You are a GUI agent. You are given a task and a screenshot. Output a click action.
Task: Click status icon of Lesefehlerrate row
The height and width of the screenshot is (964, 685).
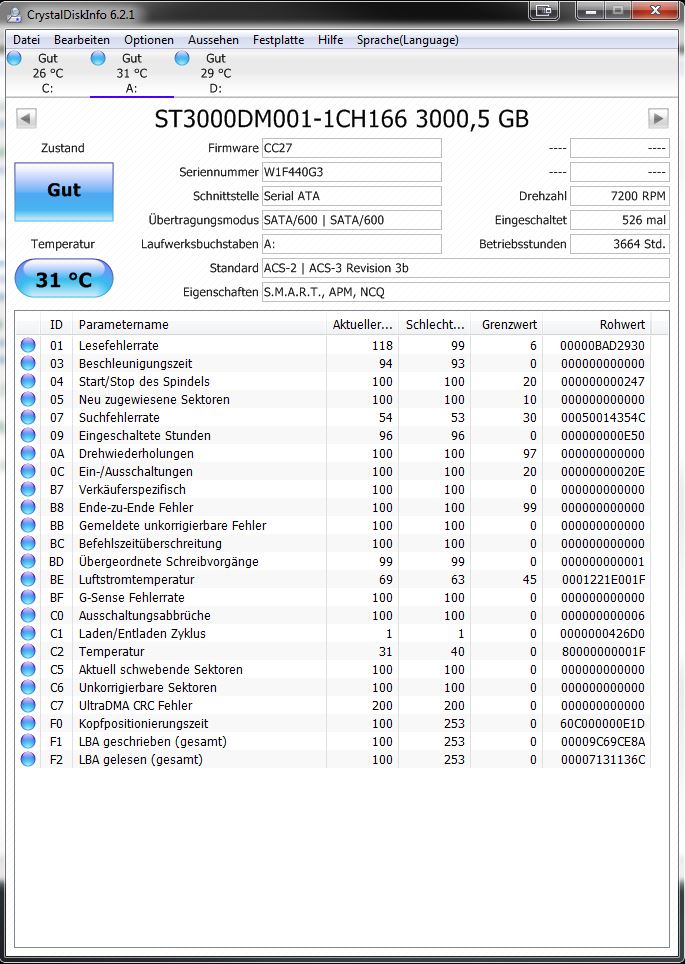(28, 346)
